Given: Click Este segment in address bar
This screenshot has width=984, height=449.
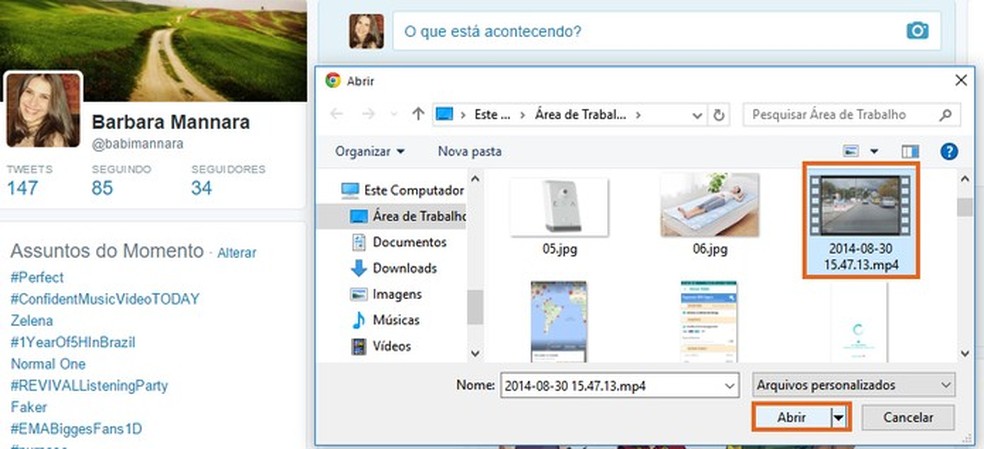Looking at the screenshot, I should click(492, 116).
